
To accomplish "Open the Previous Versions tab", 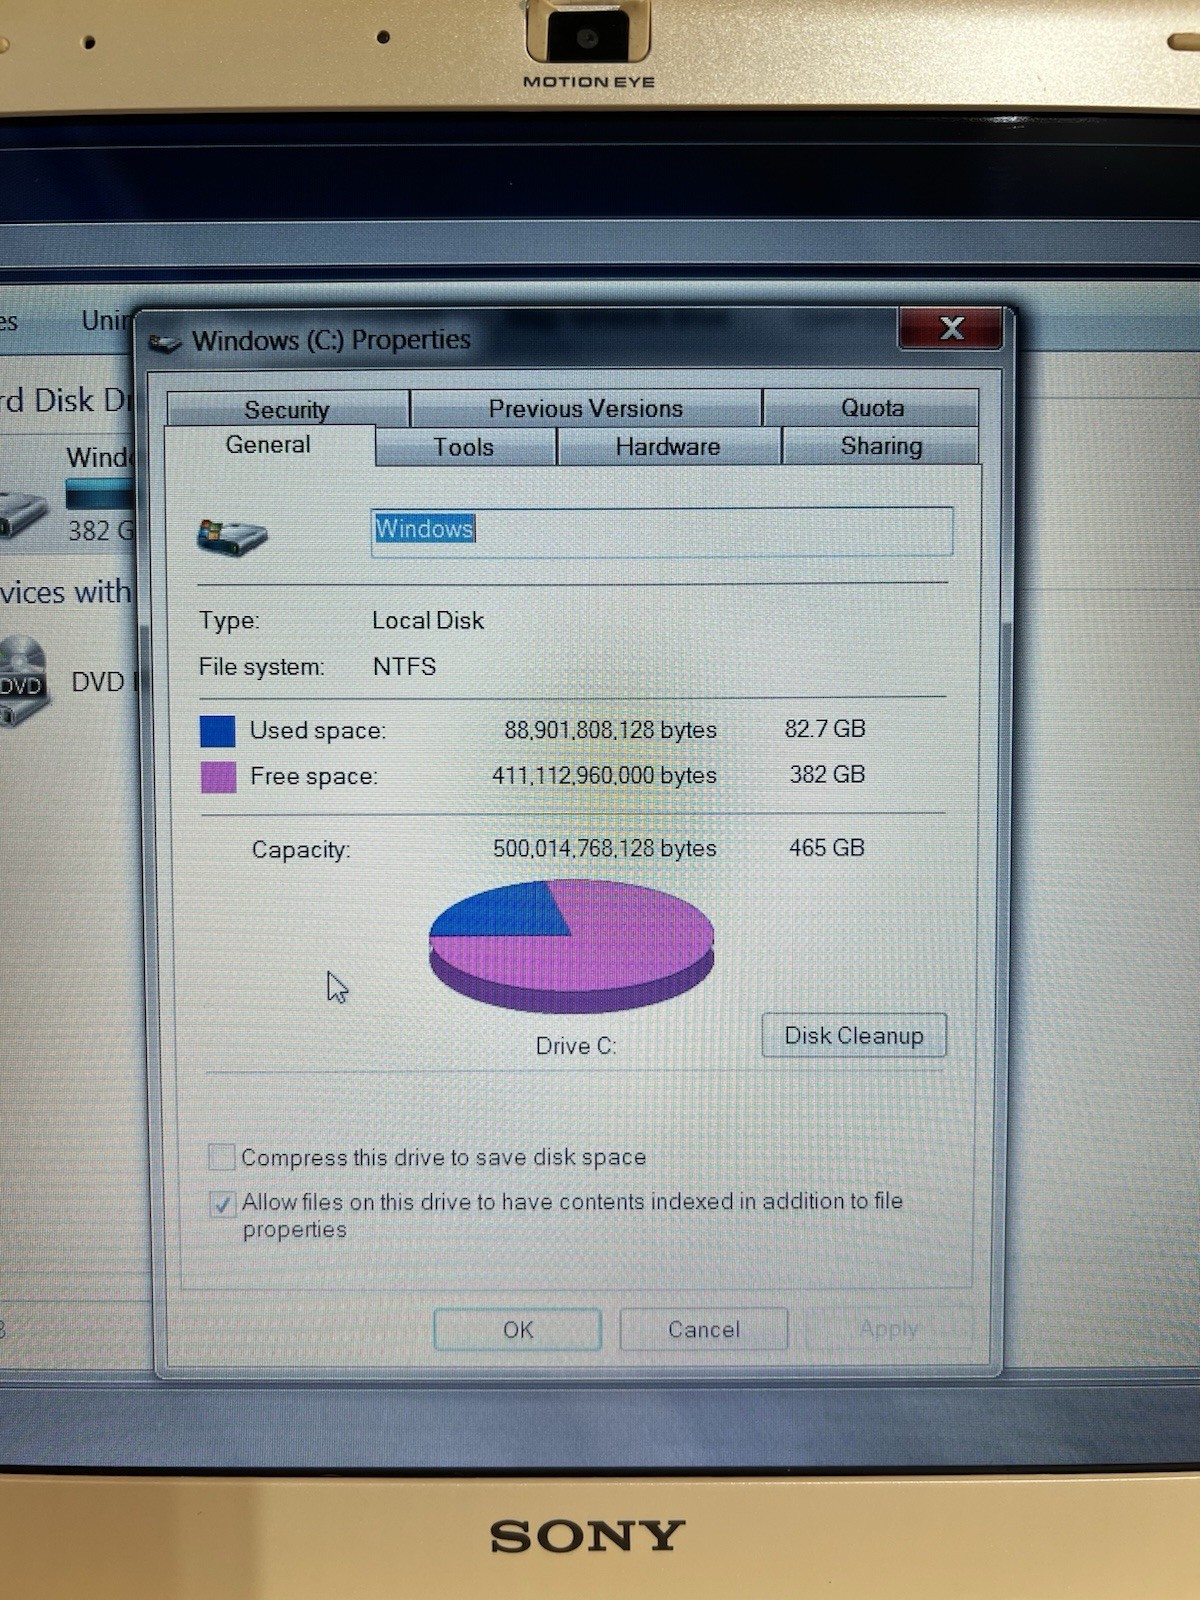I will coord(586,408).
